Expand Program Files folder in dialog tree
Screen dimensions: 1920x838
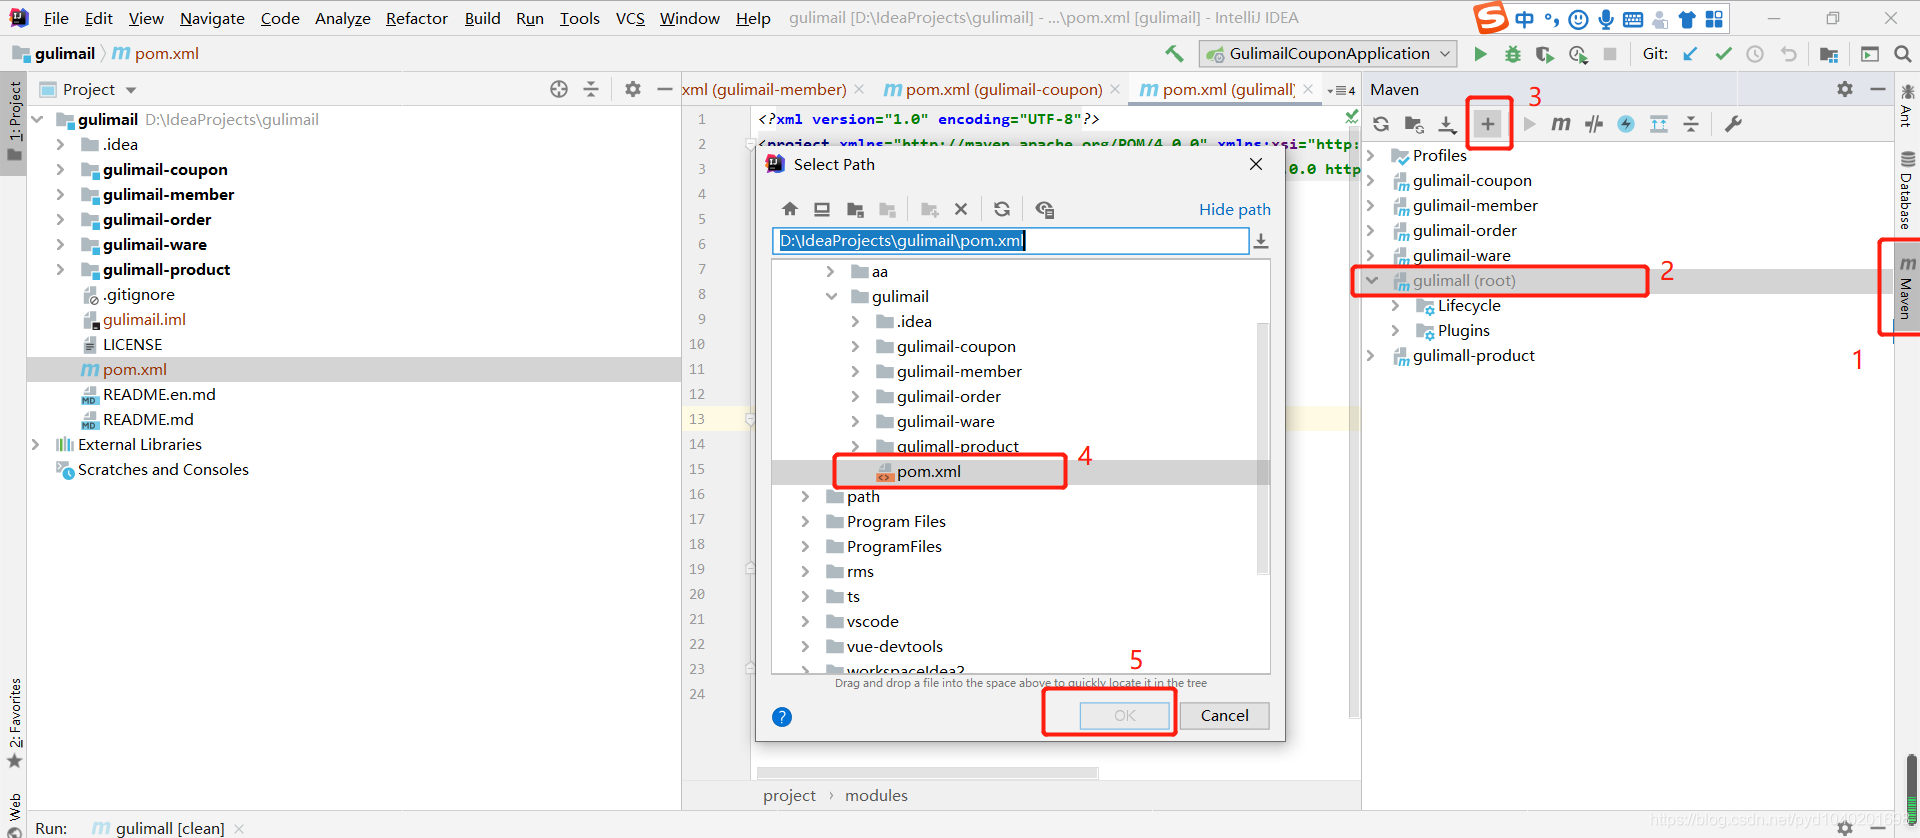(806, 521)
